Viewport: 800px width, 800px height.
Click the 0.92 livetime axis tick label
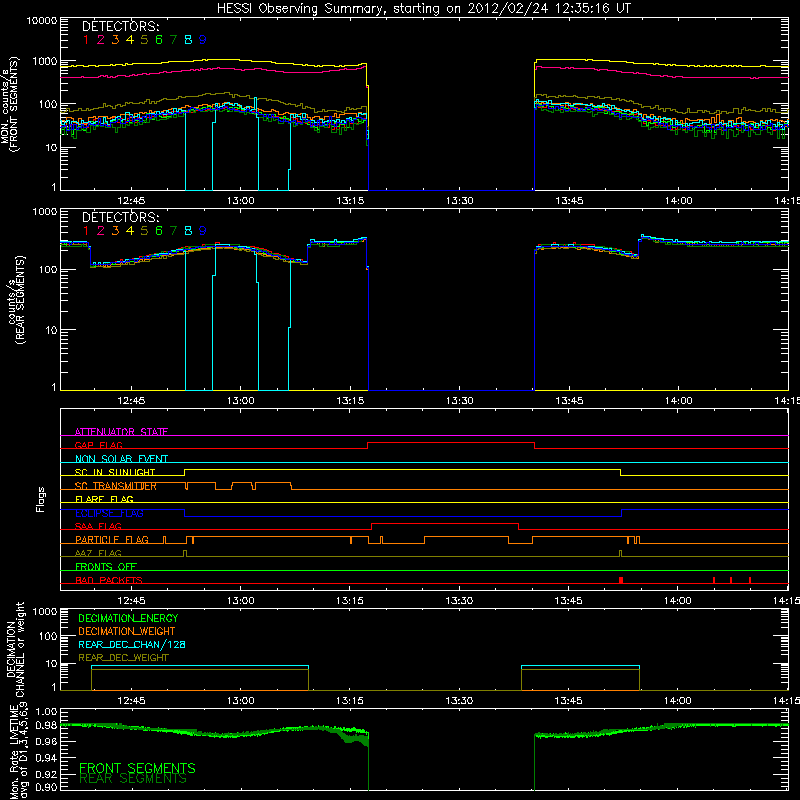click(46, 774)
